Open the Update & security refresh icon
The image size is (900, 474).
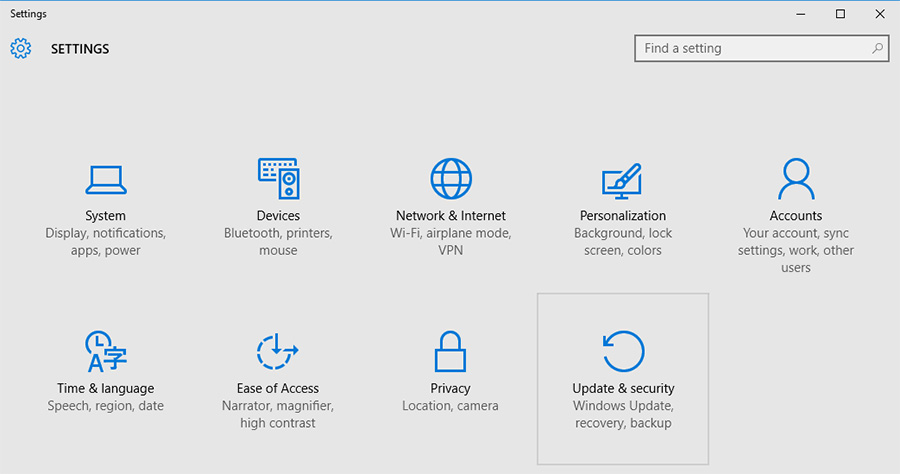click(x=623, y=352)
